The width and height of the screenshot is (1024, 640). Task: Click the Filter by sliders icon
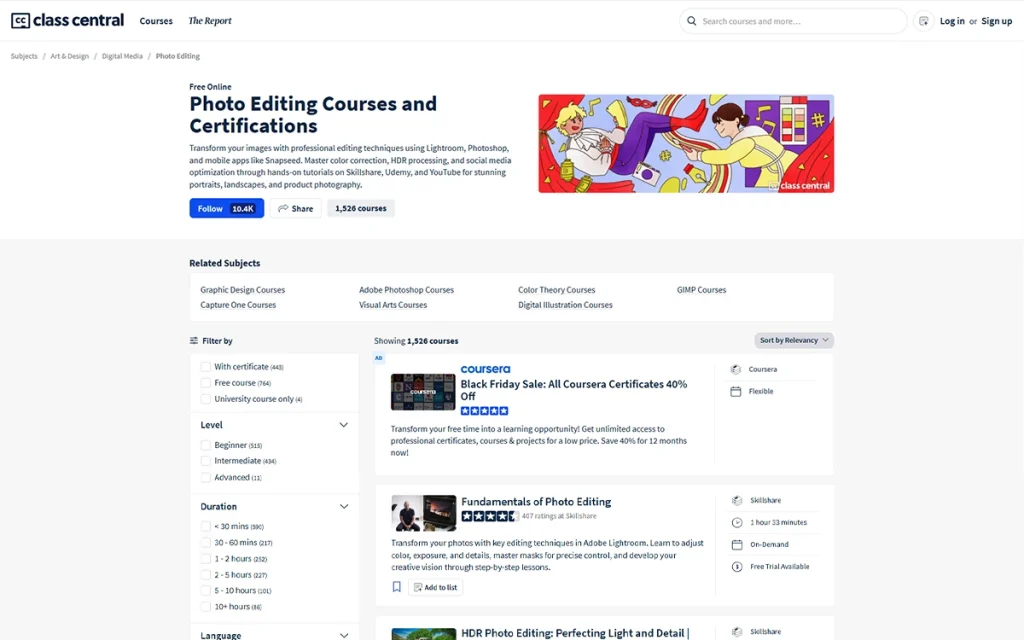pos(194,341)
